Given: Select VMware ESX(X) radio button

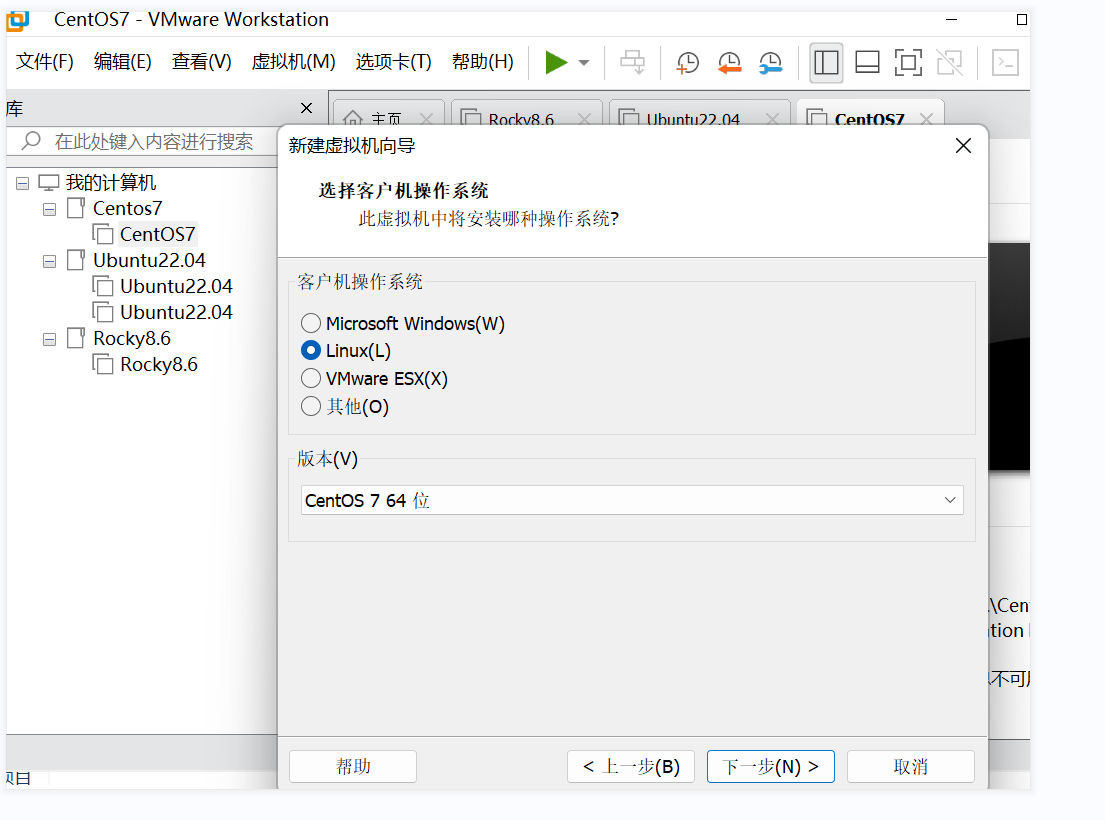Looking at the screenshot, I should tap(311, 378).
